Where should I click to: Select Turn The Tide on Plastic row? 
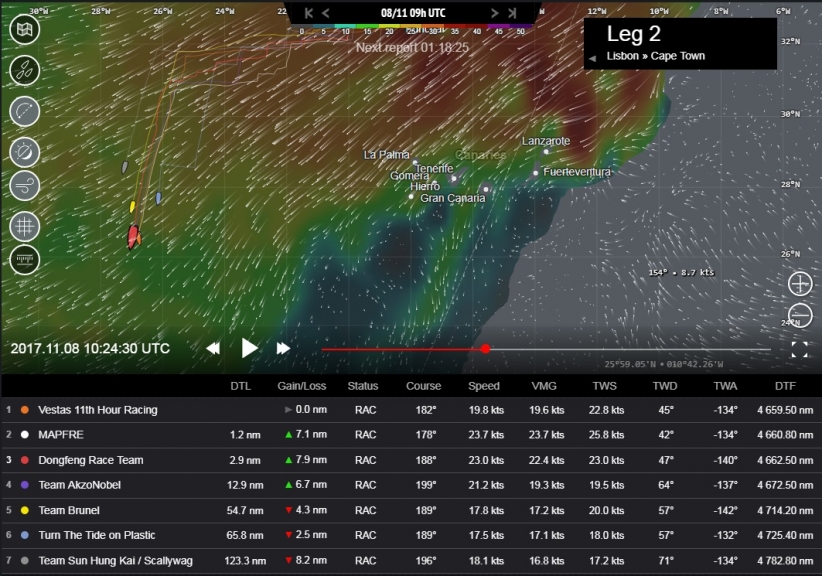(411, 536)
